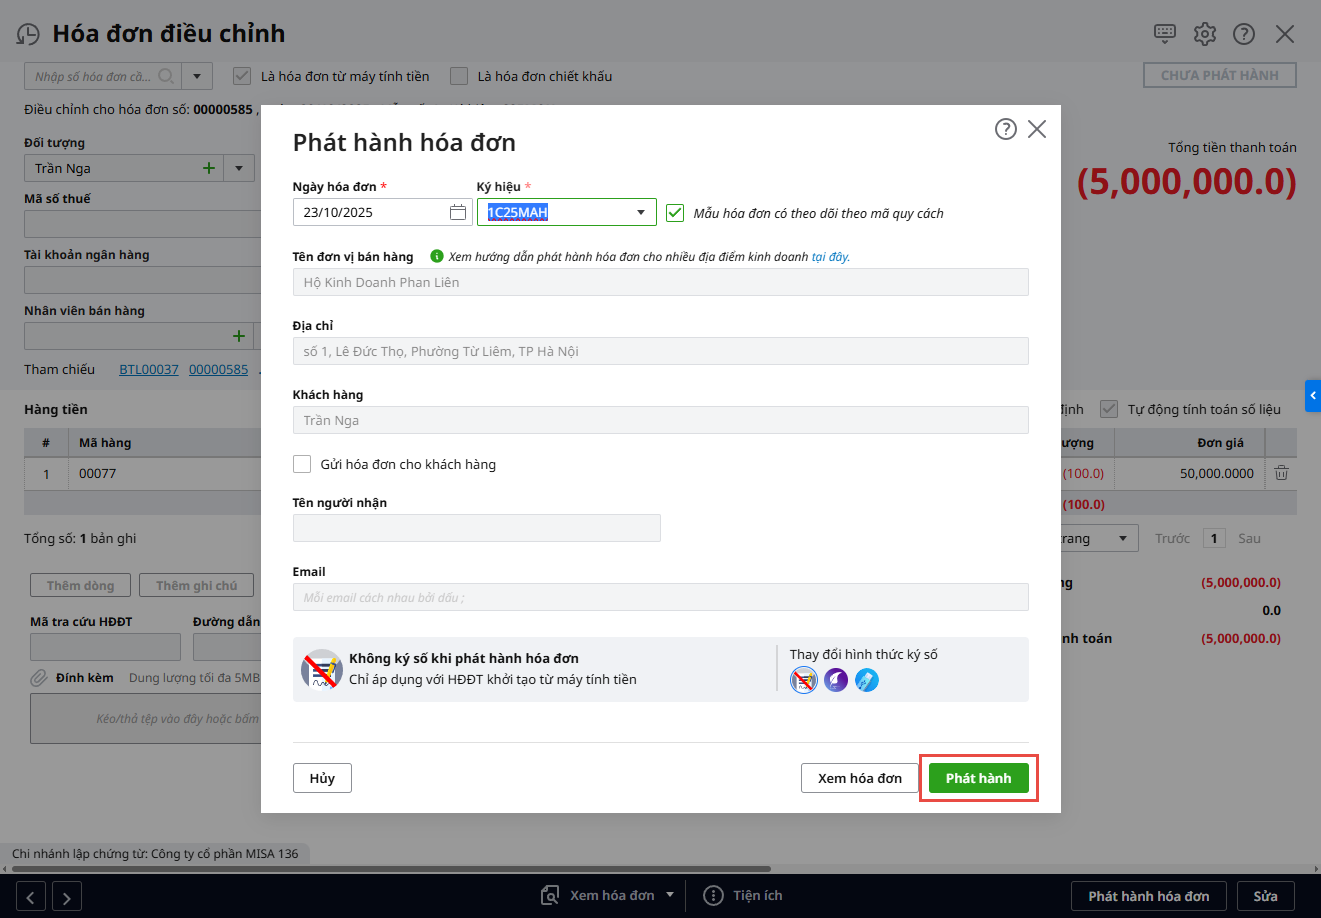The width and height of the screenshot is (1321, 918).
Task: Open help icon in Phát hành hóa đơn dialog
Action: click(1006, 129)
